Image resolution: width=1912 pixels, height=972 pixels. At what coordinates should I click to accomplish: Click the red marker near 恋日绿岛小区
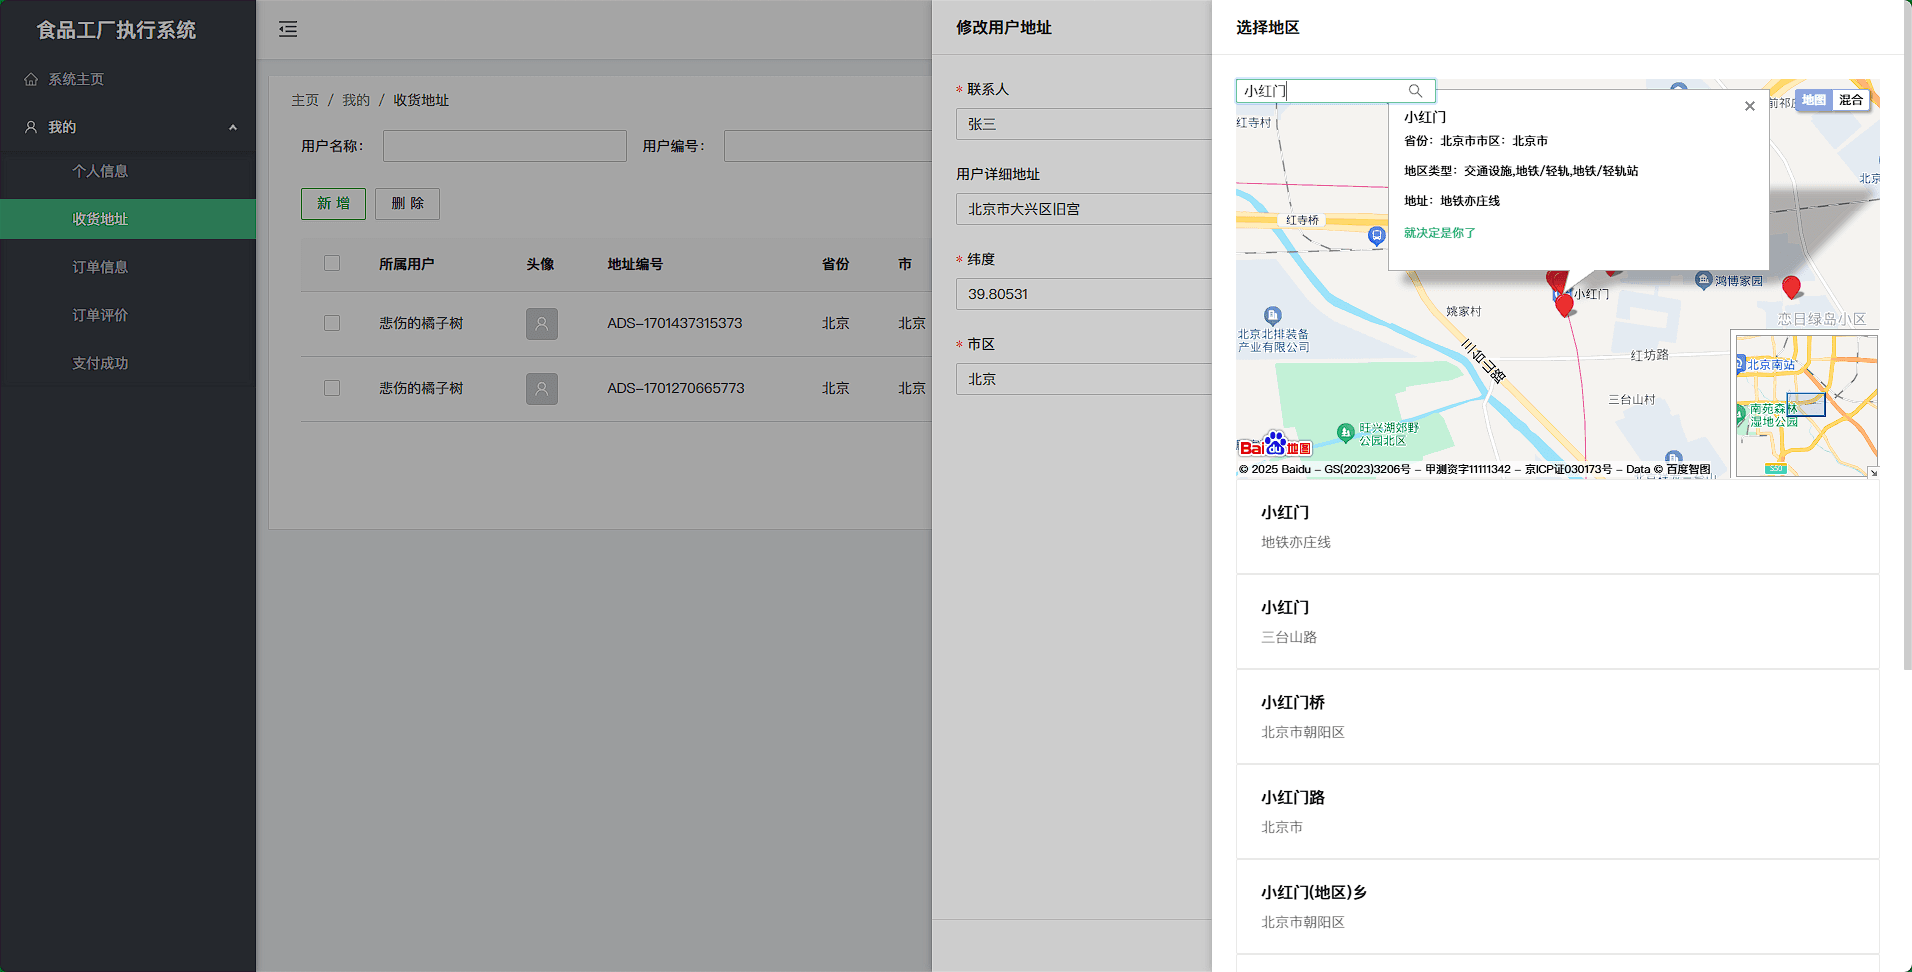click(x=1791, y=287)
